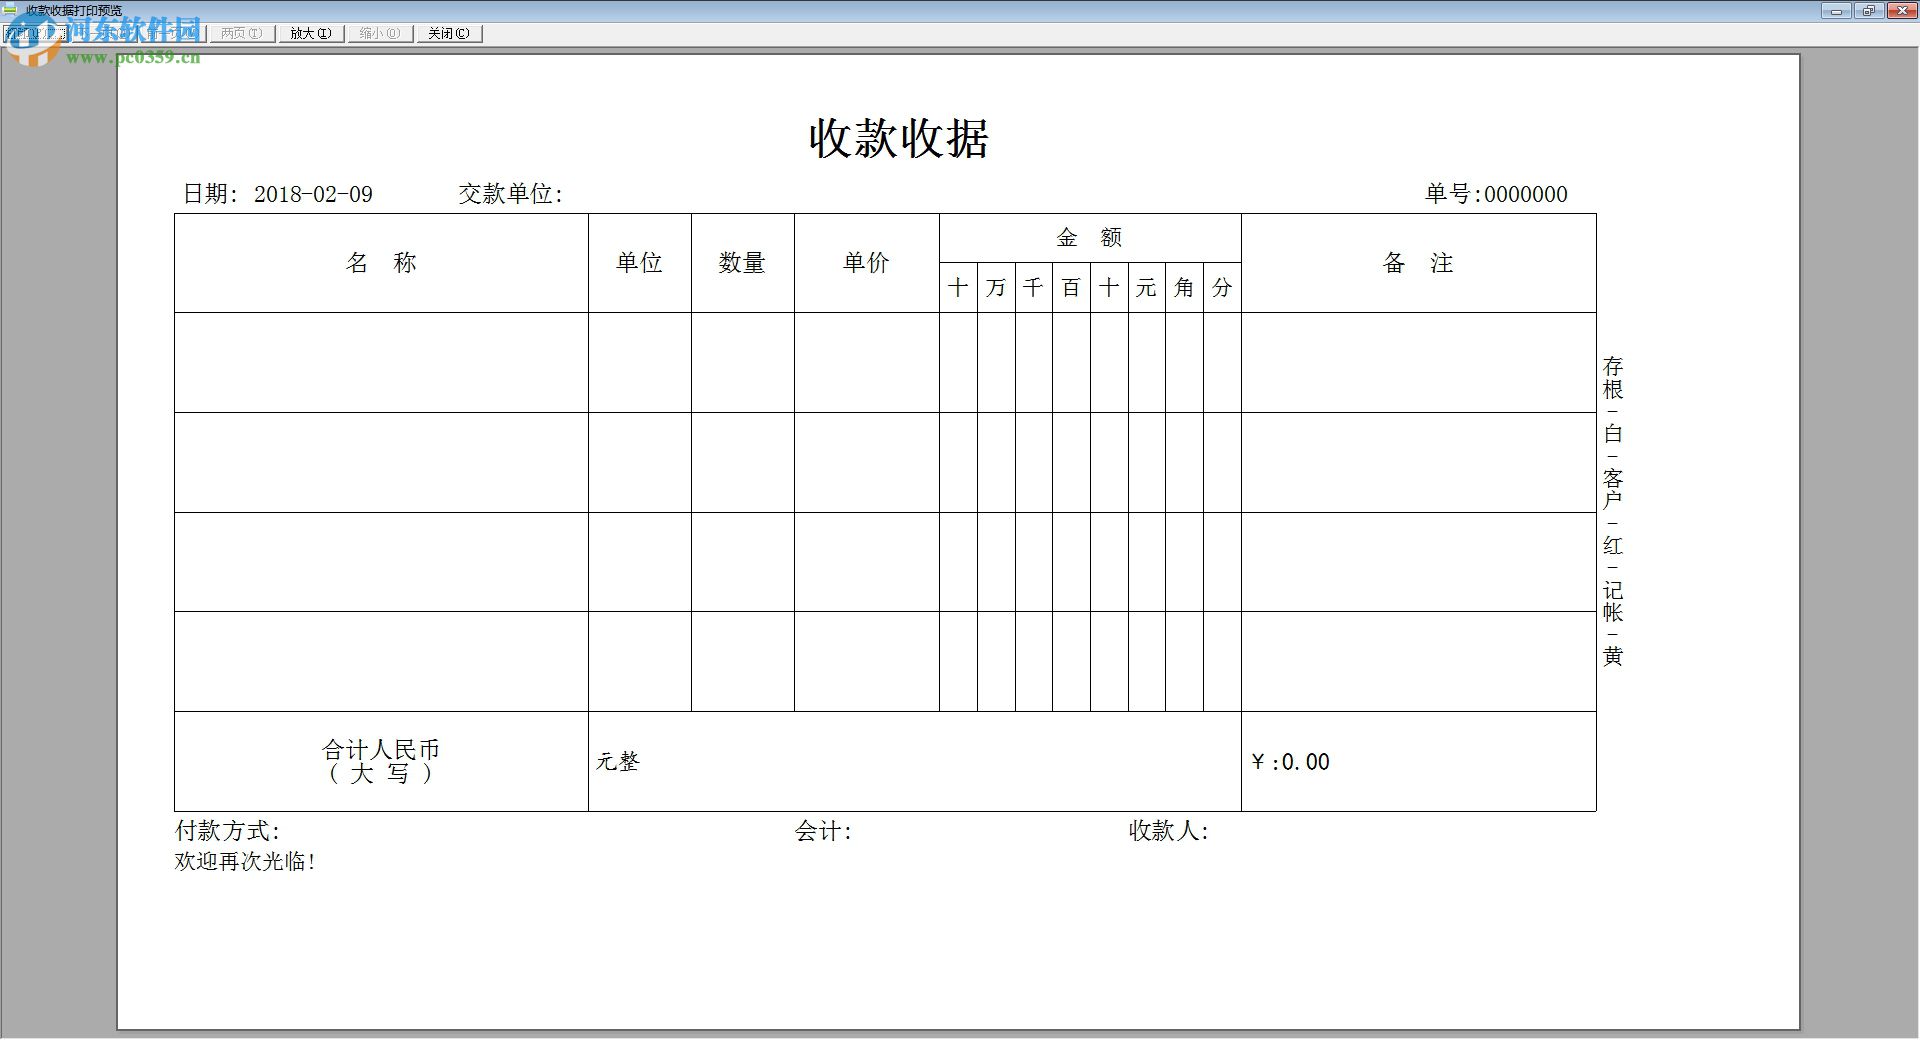Click the minimize icon on the title bar

[x=1835, y=10]
